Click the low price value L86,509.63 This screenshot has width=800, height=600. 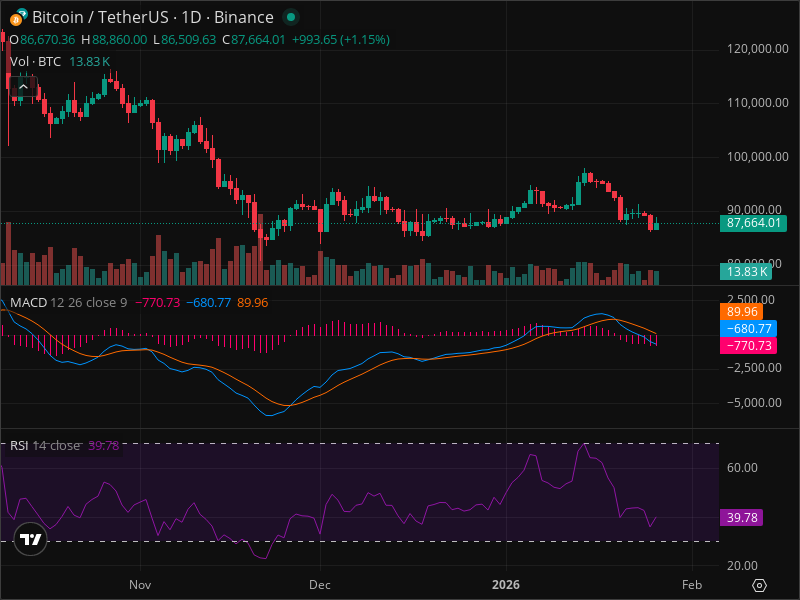185,40
